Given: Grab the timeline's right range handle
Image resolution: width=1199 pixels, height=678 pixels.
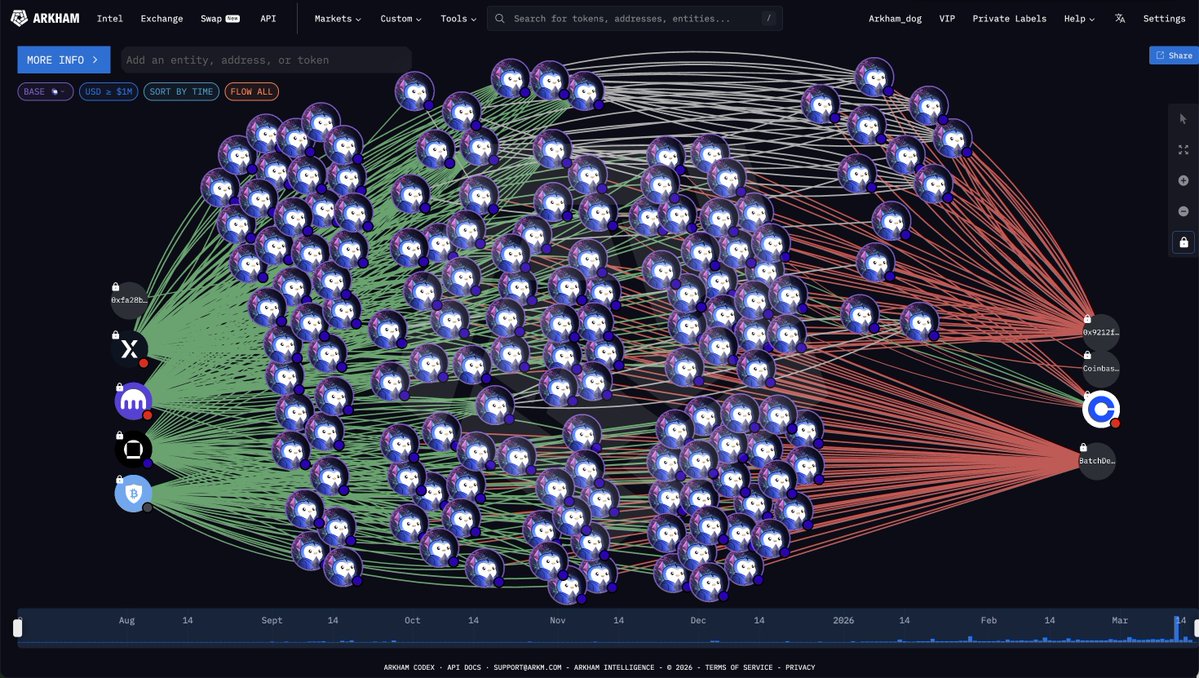Looking at the screenshot, I should (x=1196, y=628).
